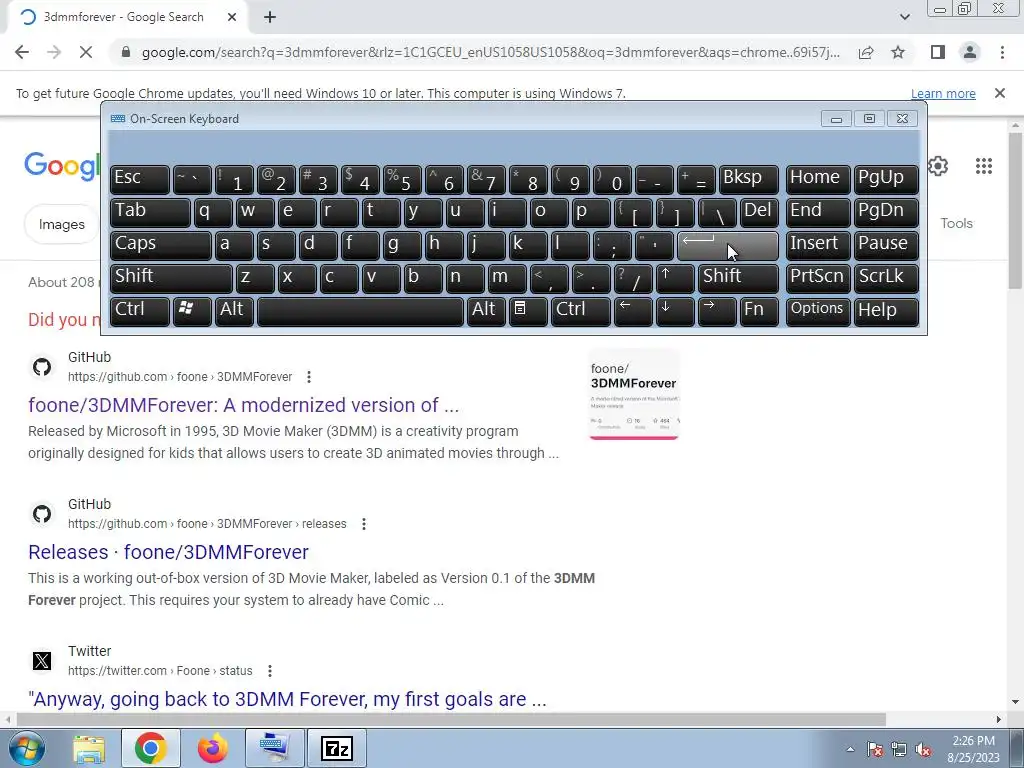Share this page via the share icon
Viewport: 1024px width, 768px height.
[866, 52]
